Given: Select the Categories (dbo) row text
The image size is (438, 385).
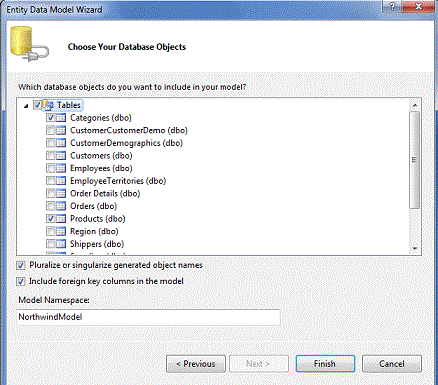Looking at the screenshot, I should [101, 118].
